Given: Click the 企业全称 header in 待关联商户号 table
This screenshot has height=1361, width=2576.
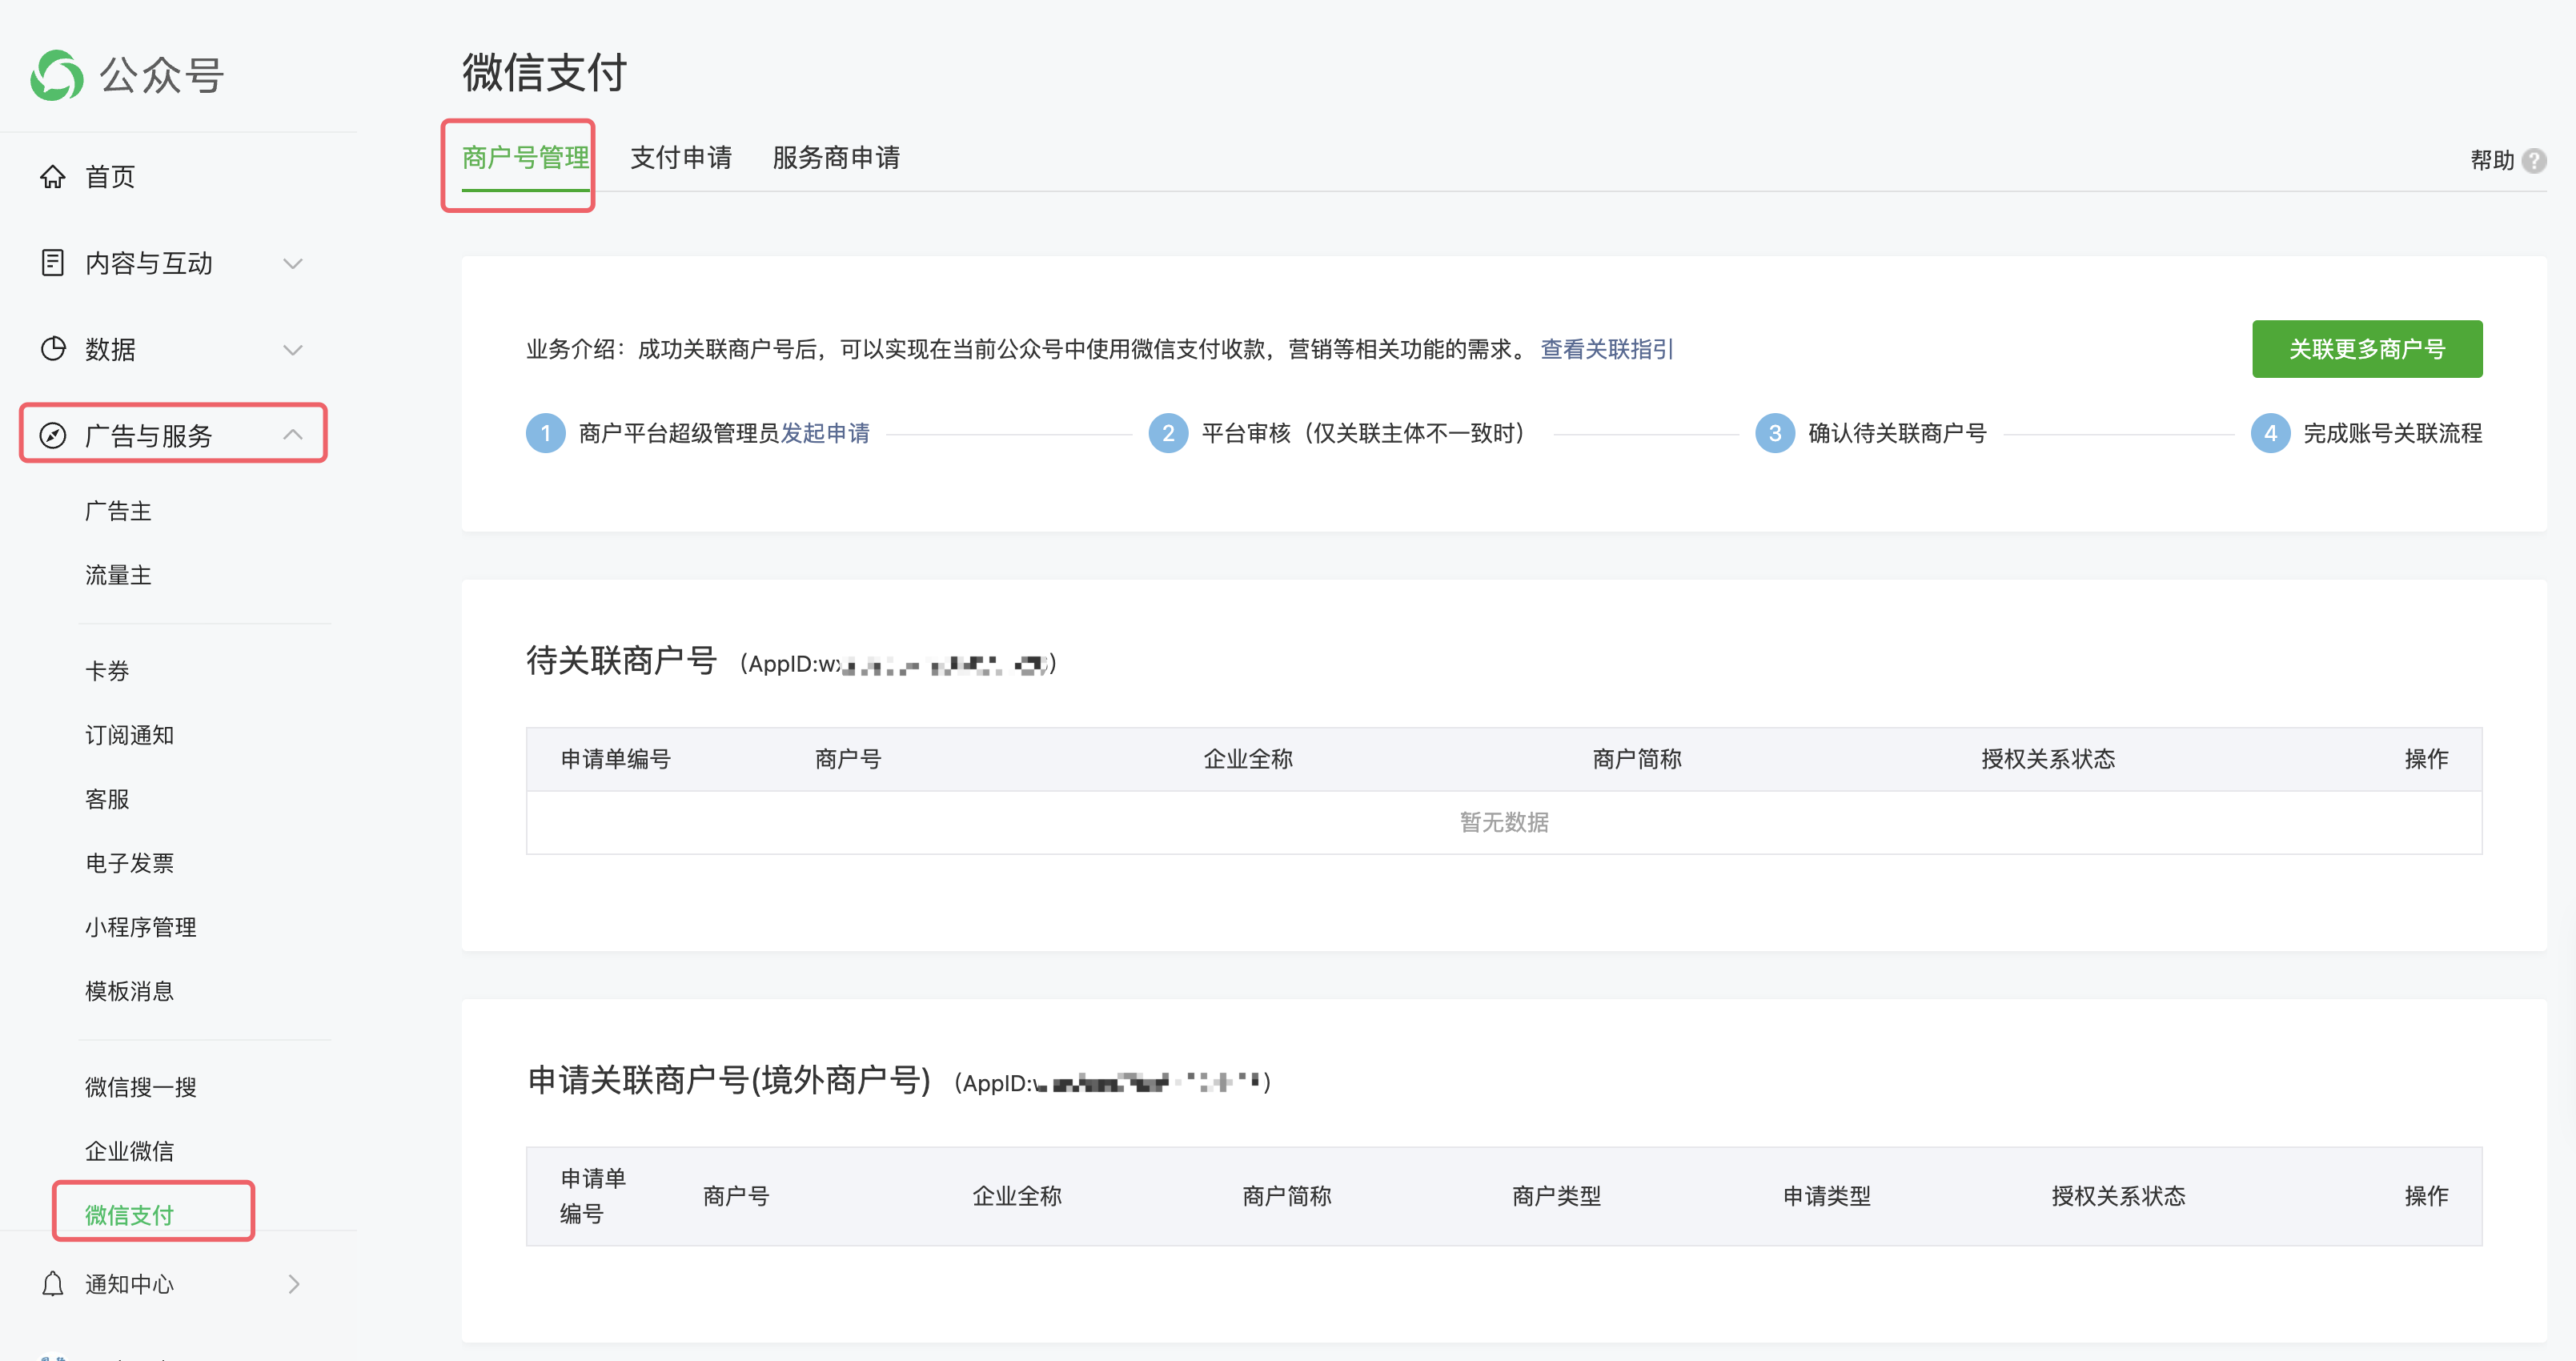Looking at the screenshot, I should [x=1248, y=759].
